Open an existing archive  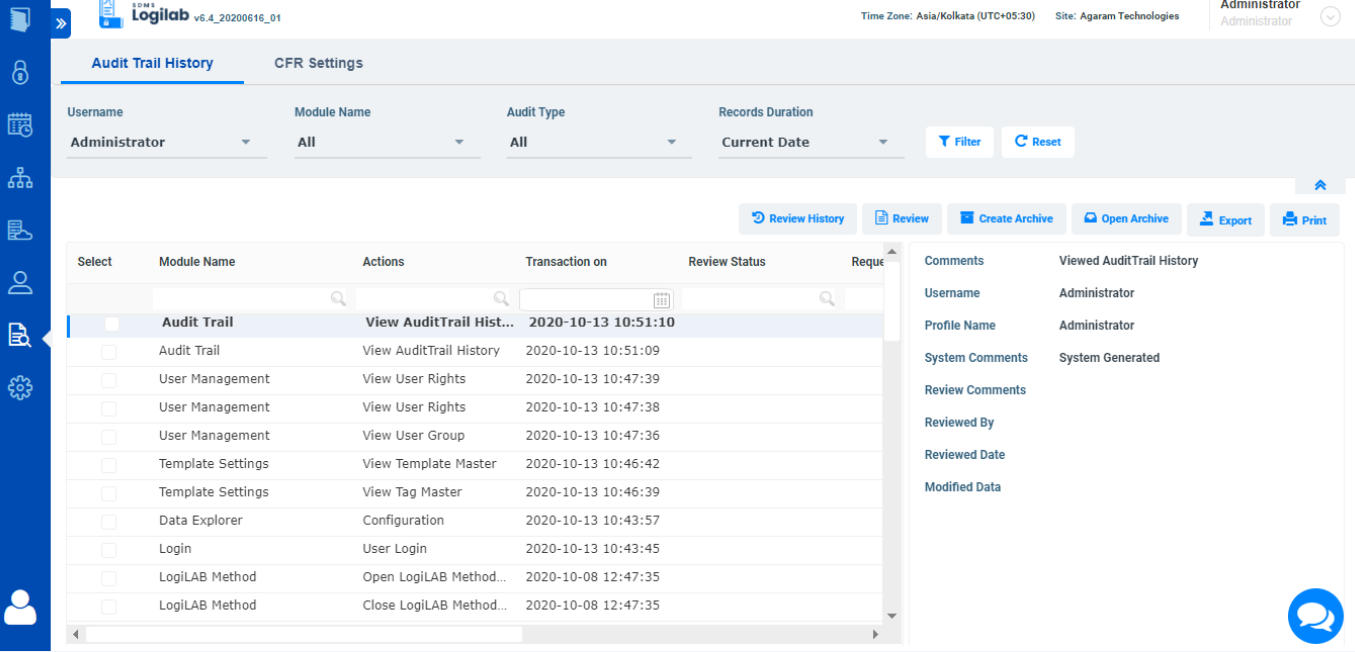click(x=1126, y=218)
